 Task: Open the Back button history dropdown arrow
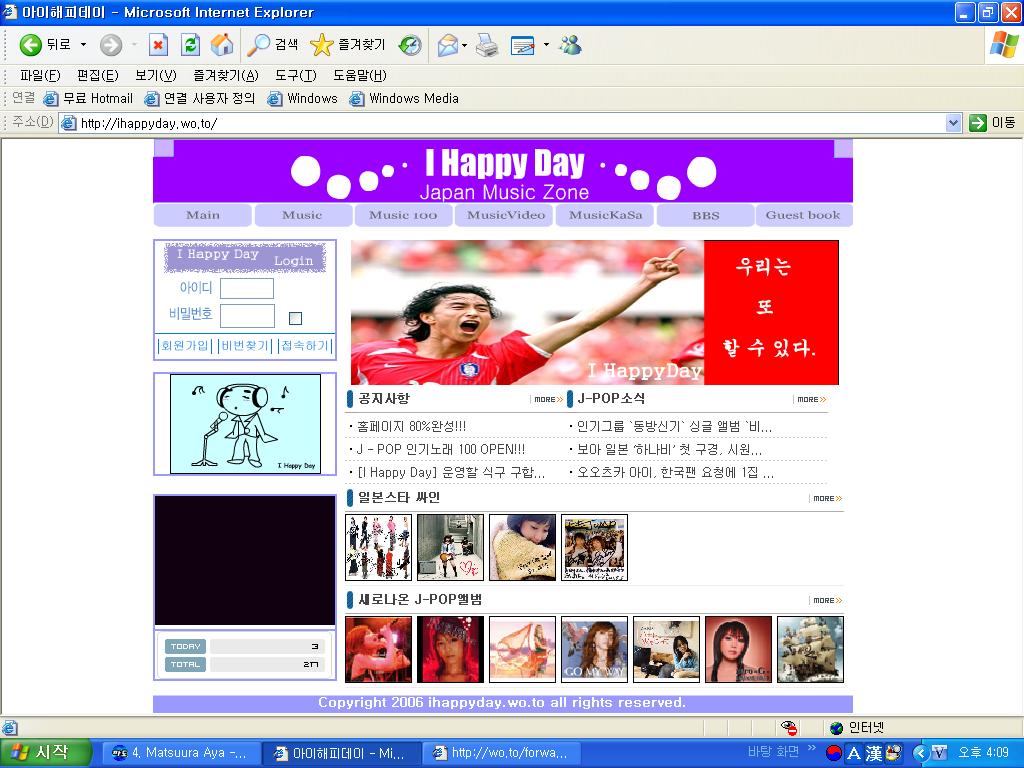83,45
